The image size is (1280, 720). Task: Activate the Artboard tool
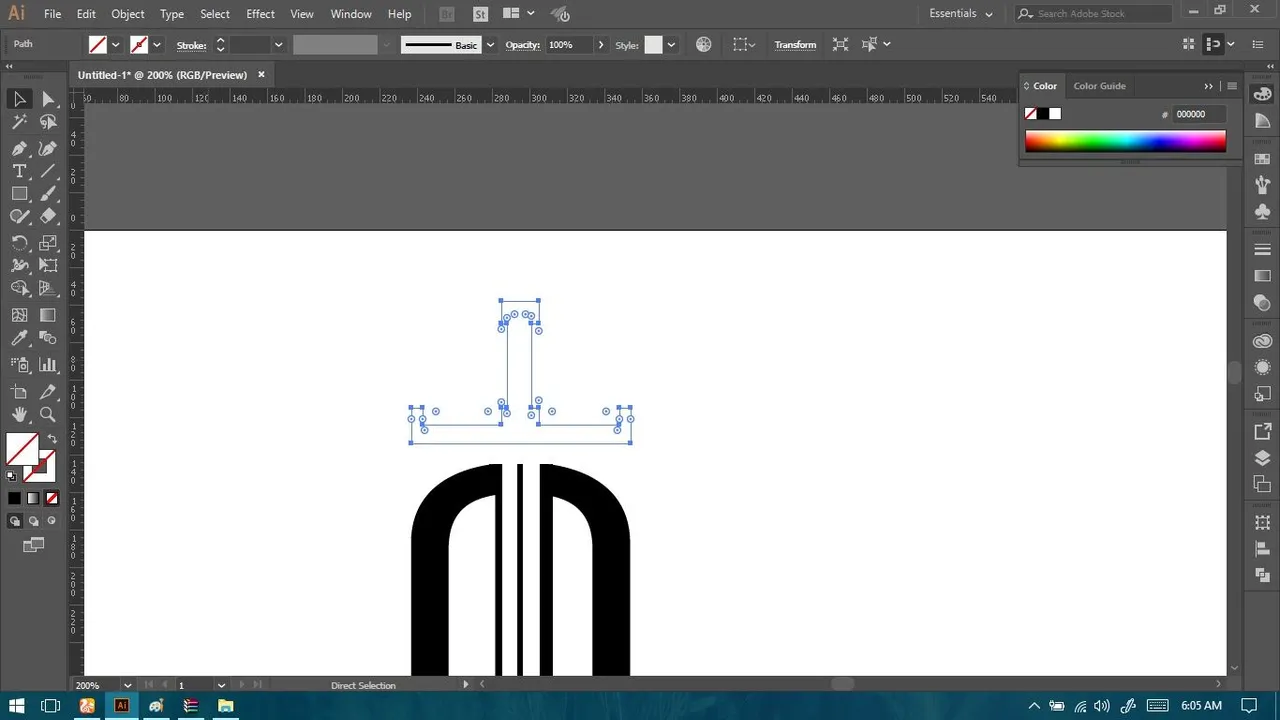(x=19, y=392)
